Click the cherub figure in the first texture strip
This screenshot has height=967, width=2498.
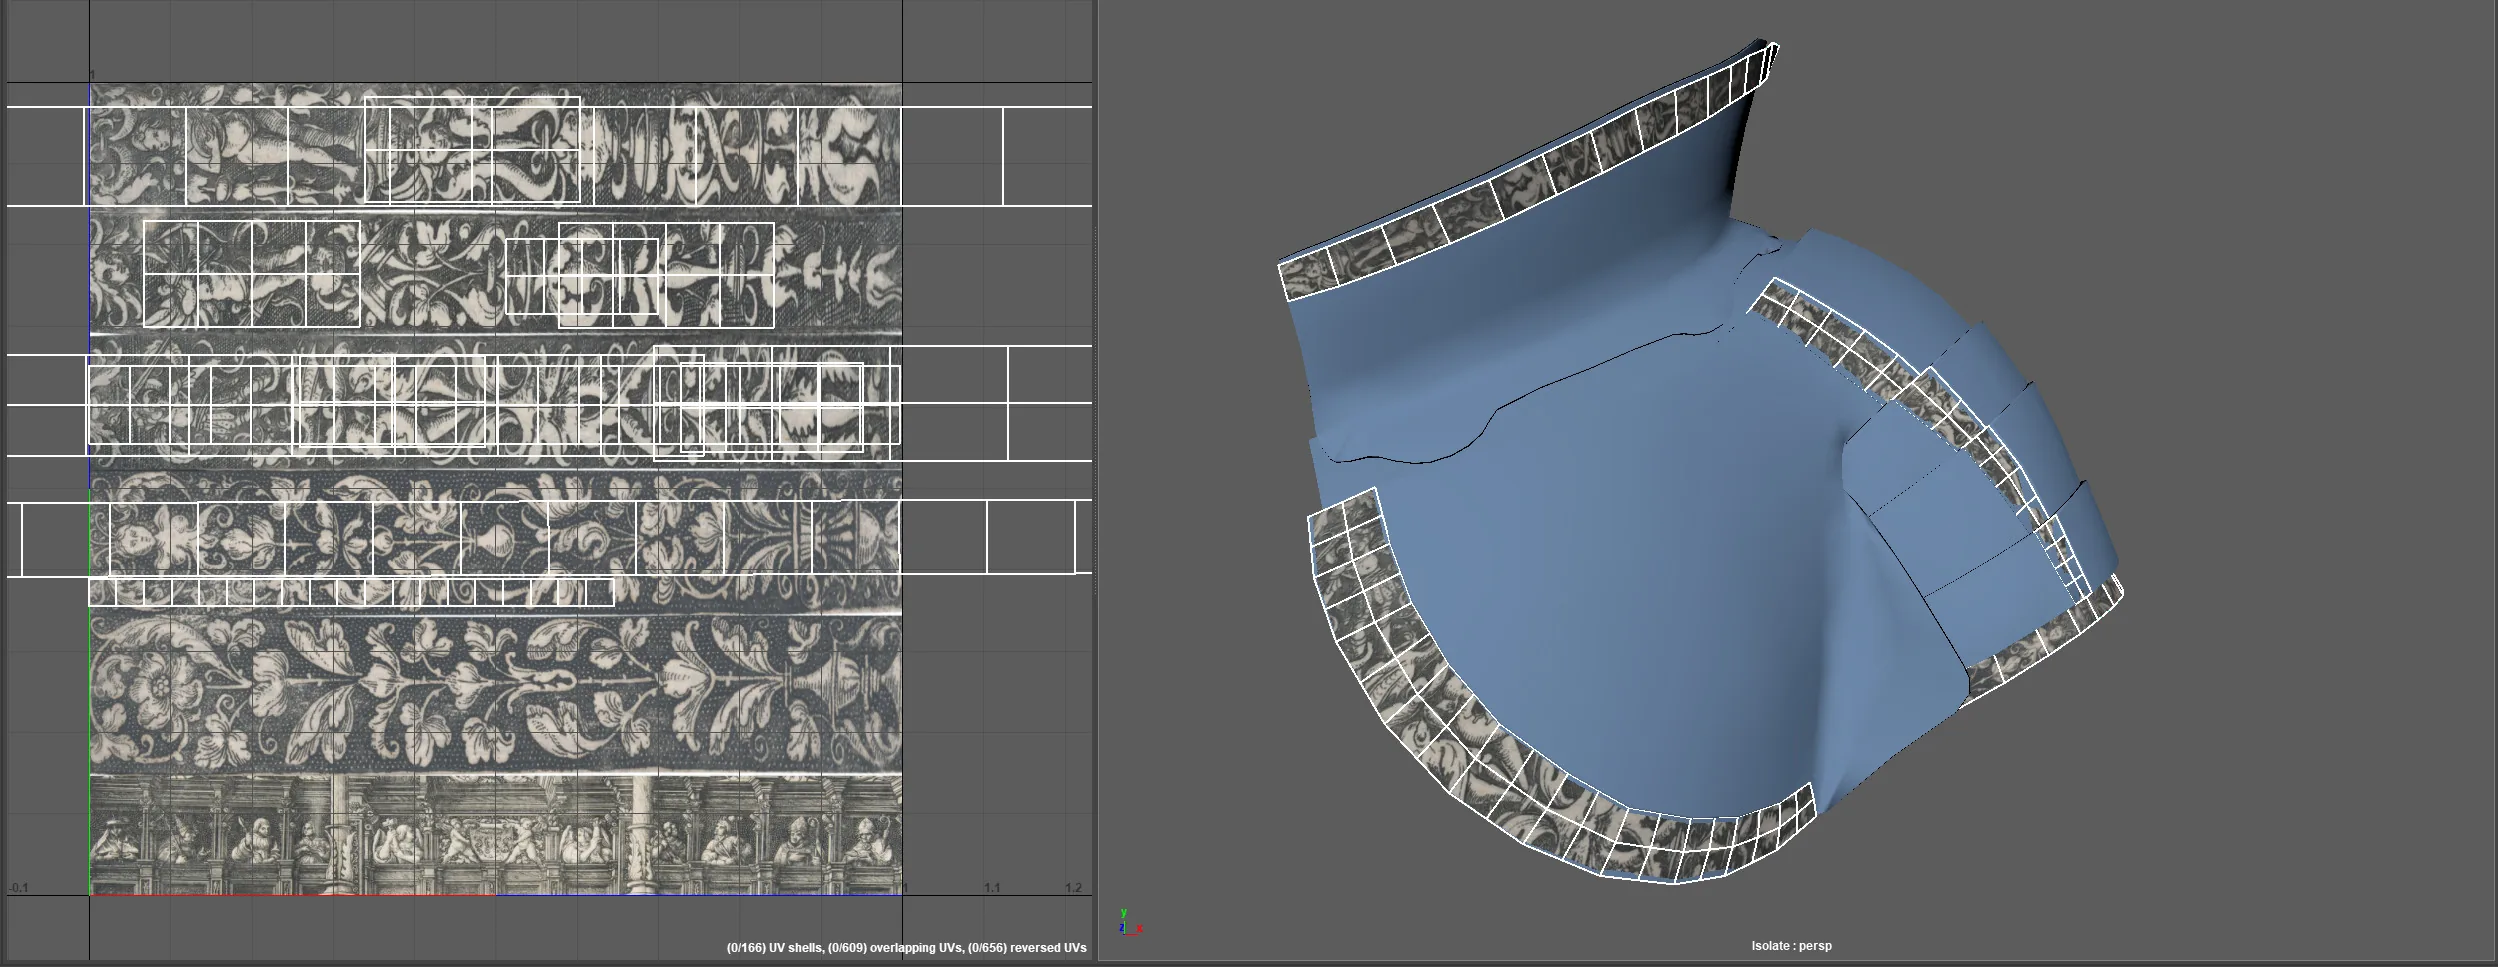click(x=225, y=150)
